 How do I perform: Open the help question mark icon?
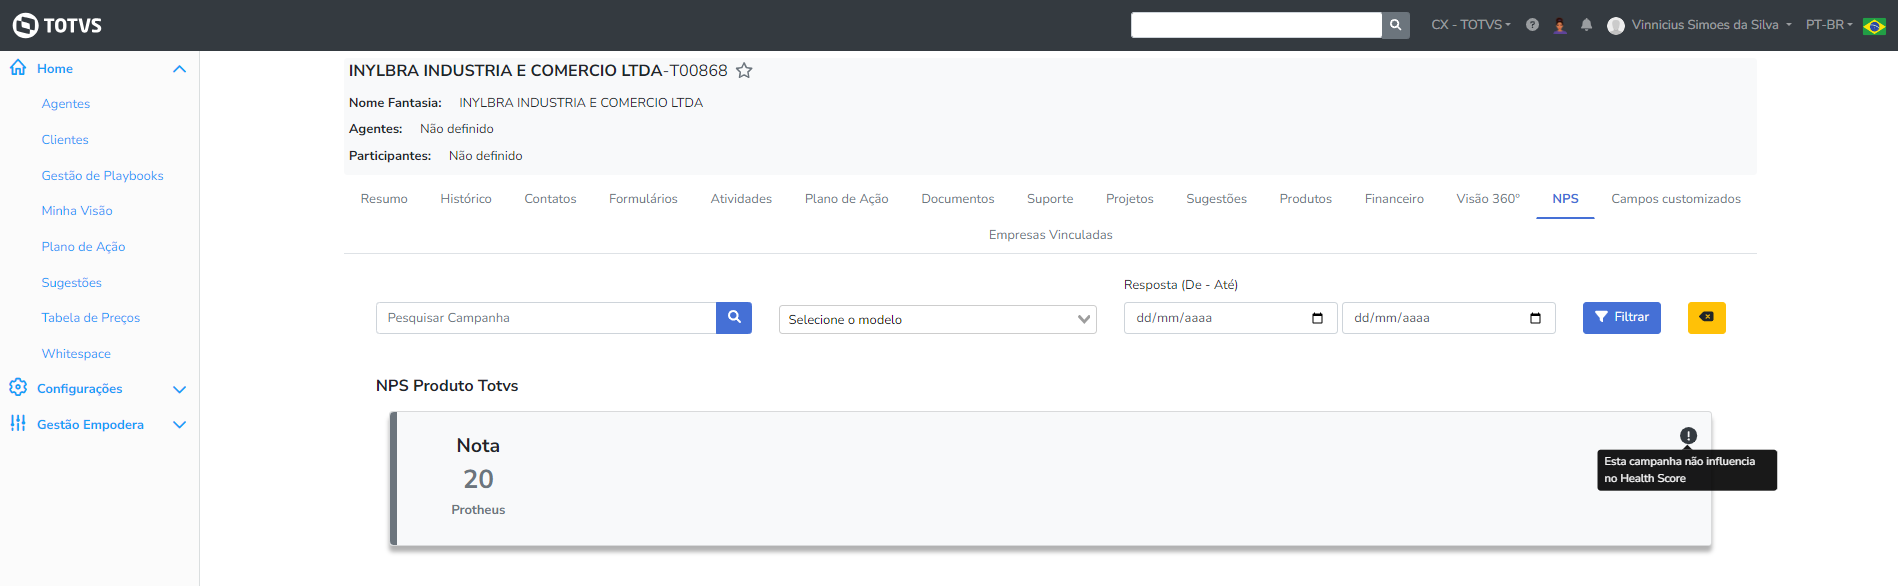point(1532,25)
